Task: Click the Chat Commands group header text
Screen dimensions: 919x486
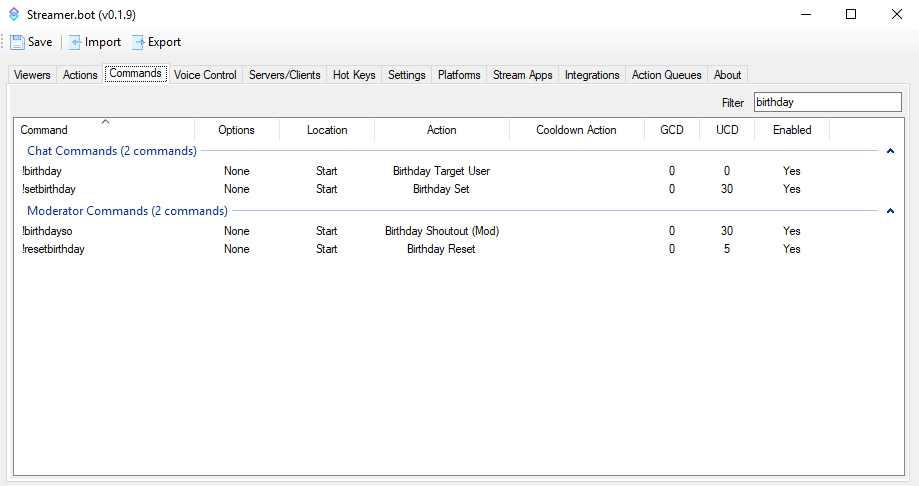Action: click(x=112, y=151)
